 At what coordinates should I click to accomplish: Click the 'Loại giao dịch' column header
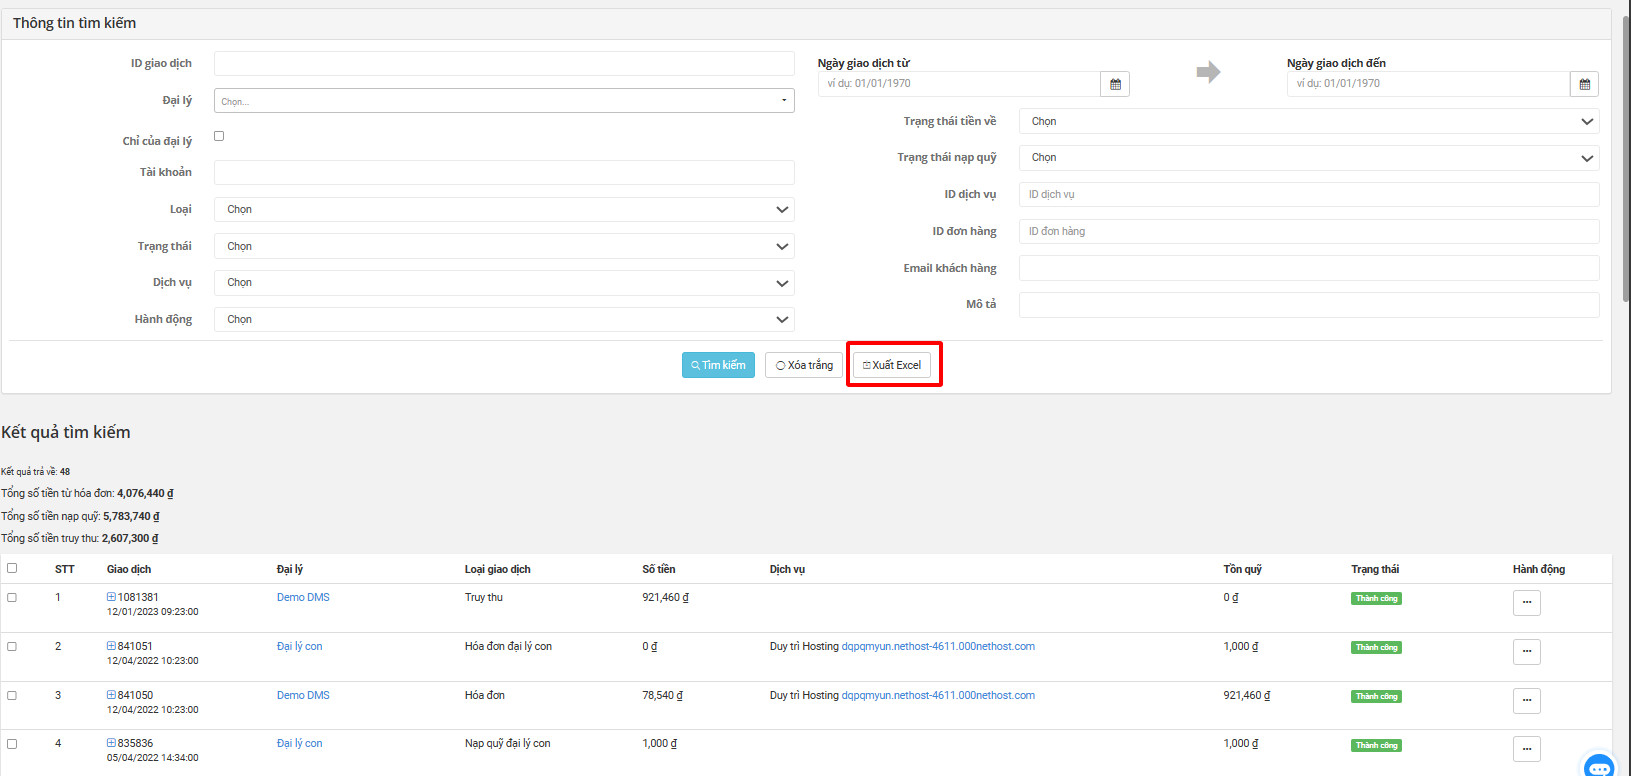[498, 569]
